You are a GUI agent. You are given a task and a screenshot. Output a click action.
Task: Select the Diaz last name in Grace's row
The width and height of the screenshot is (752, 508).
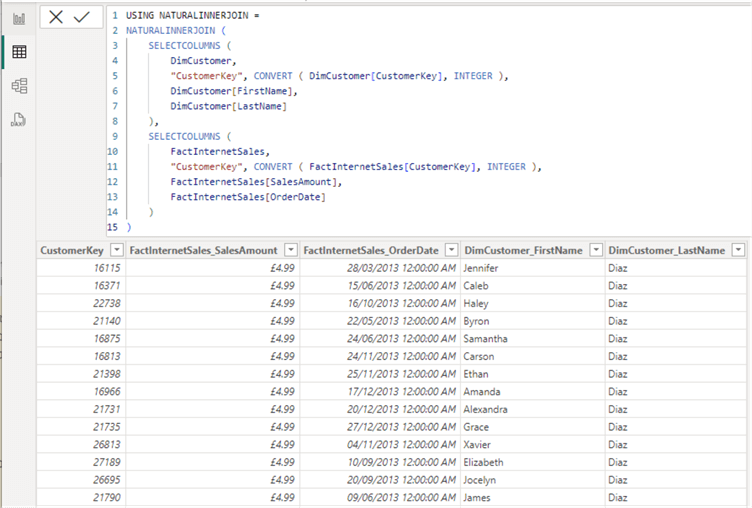[x=676, y=427]
